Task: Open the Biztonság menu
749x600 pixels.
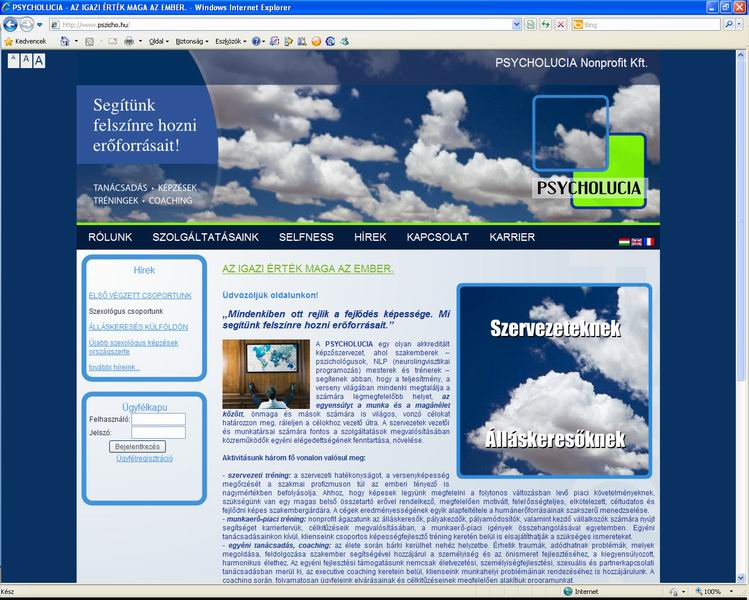Action: [192, 42]
